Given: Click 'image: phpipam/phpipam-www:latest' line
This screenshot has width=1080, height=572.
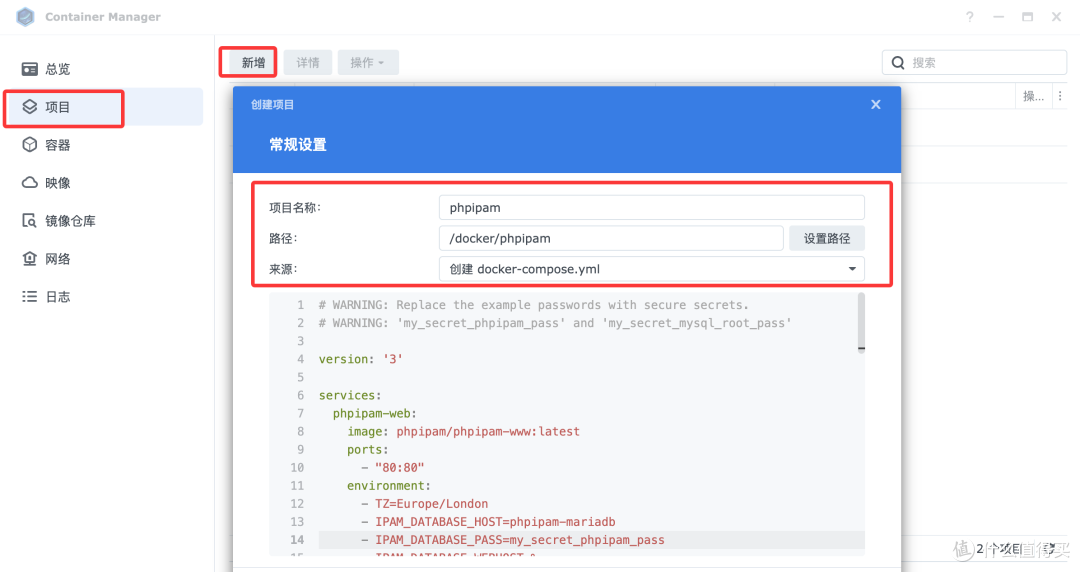Looking at the screenshot, I should tap(464, 431).
